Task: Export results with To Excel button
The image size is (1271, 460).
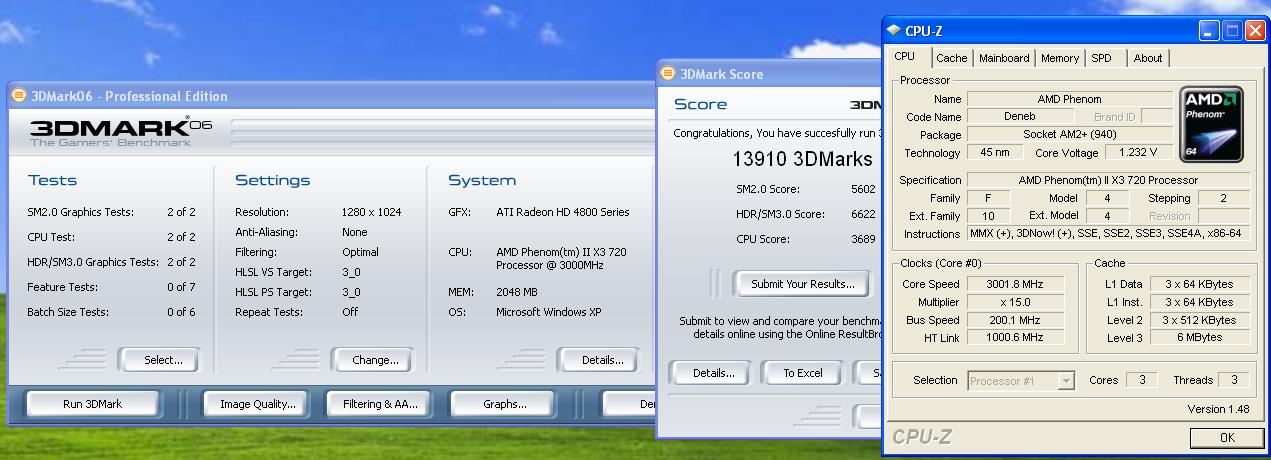Action: (803, 373)
